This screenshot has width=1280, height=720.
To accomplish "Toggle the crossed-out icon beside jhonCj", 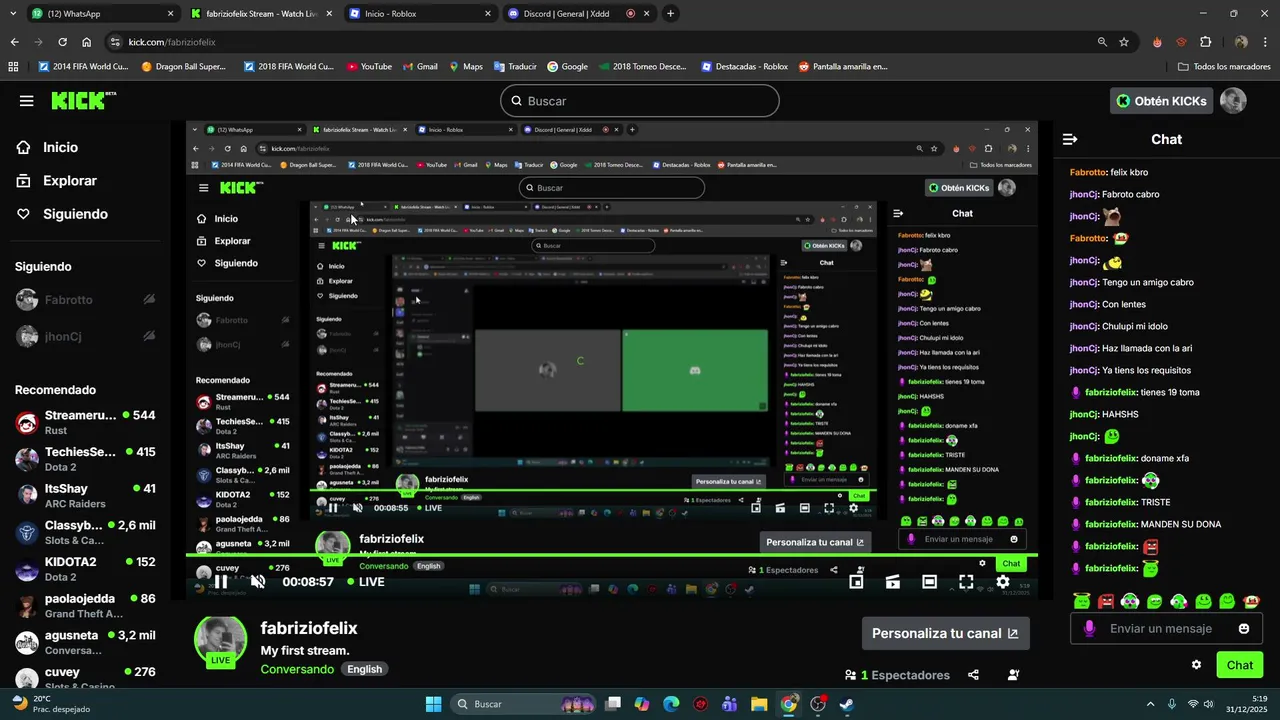I will (x=149, y=336).
